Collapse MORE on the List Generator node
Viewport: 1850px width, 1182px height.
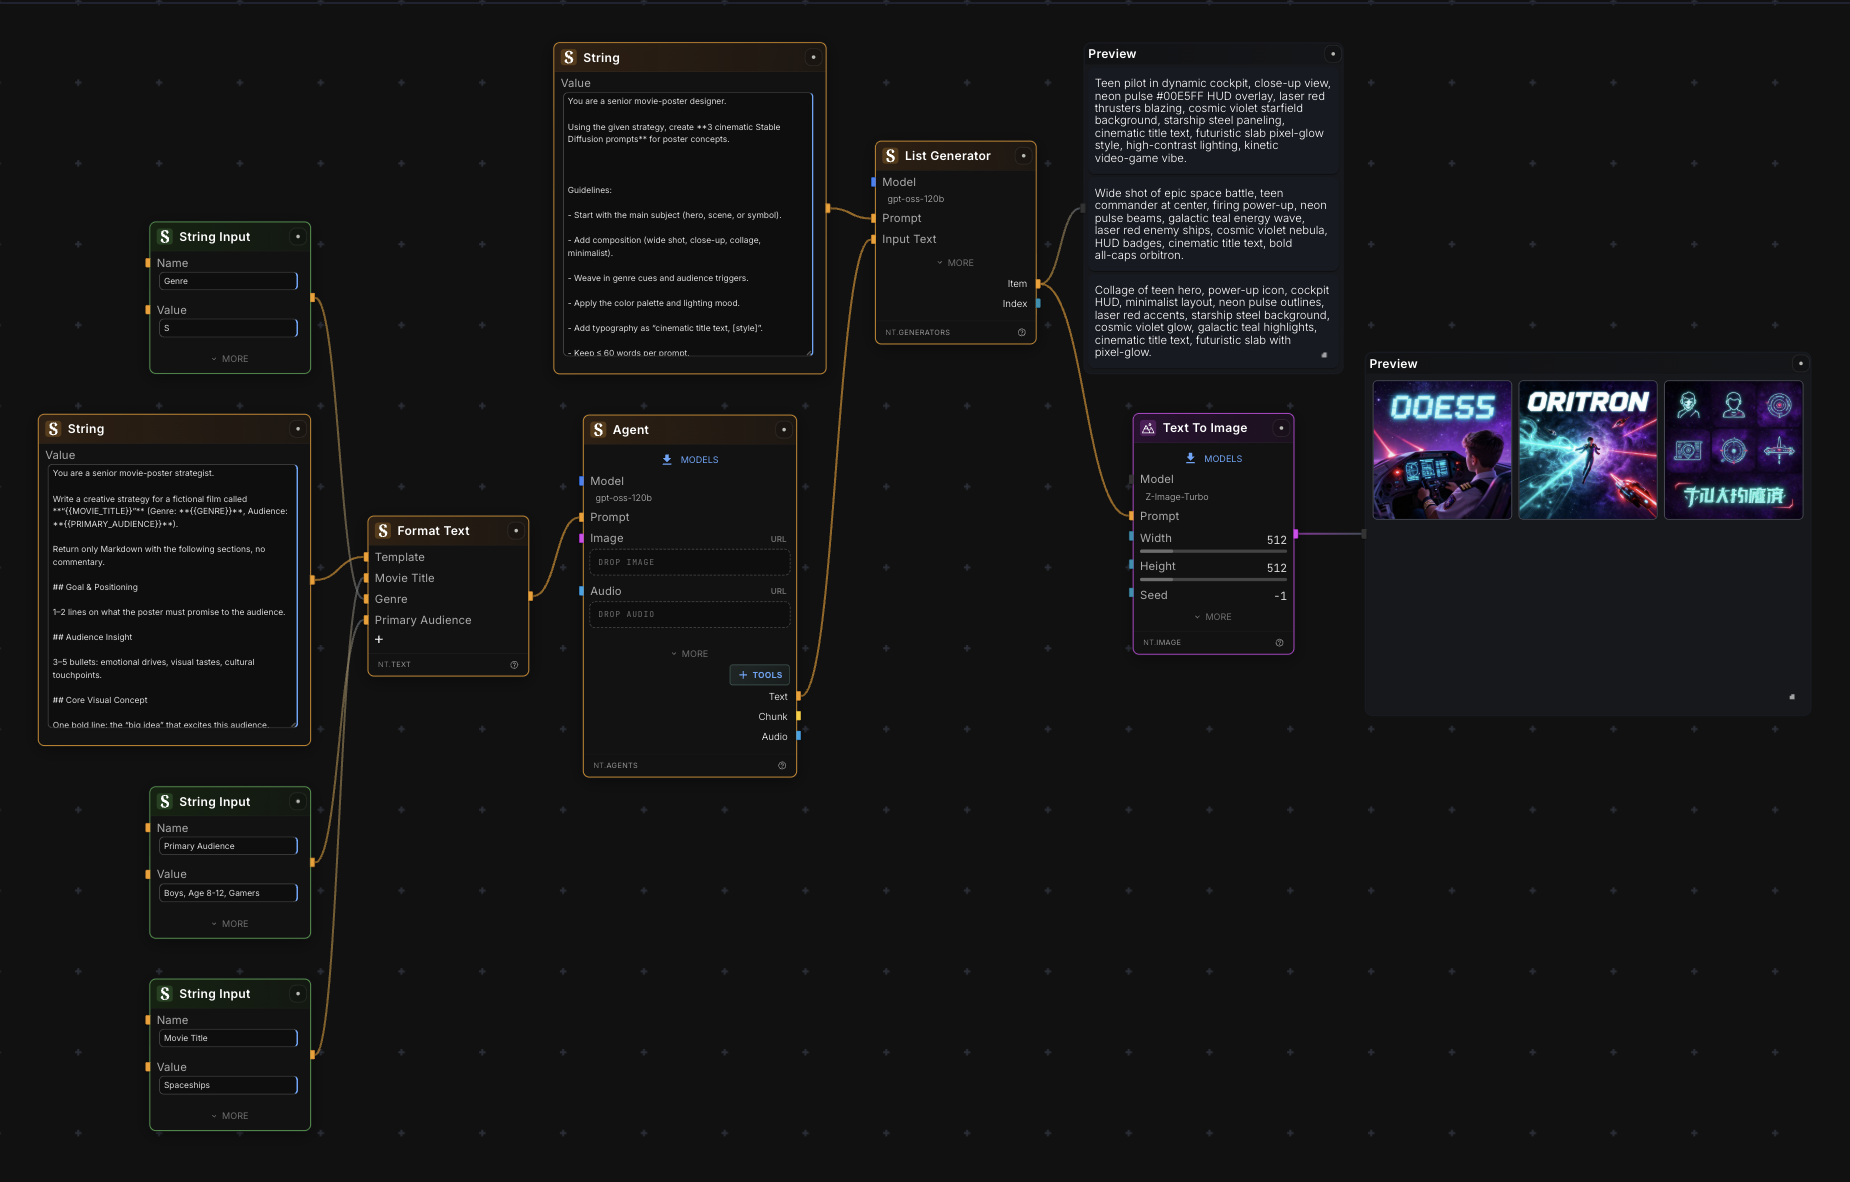coord(954,262)
